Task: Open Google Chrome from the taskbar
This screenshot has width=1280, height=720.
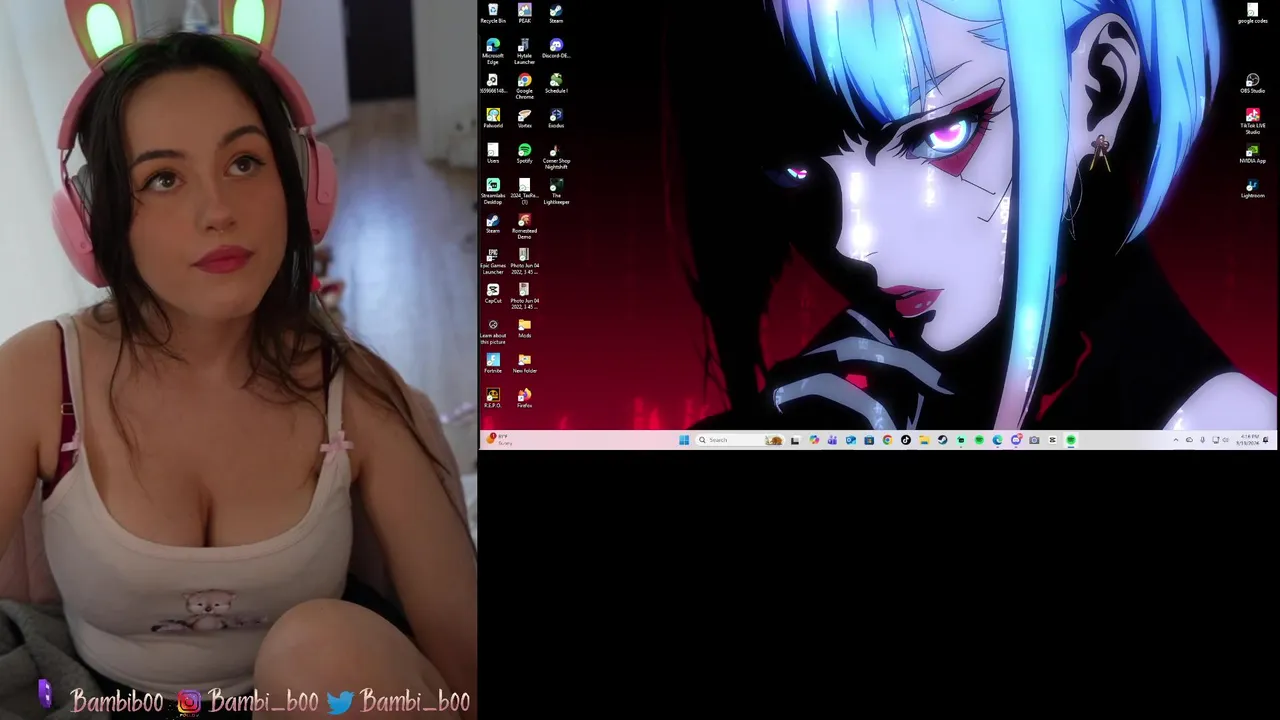Action: (x=887, y=440)
